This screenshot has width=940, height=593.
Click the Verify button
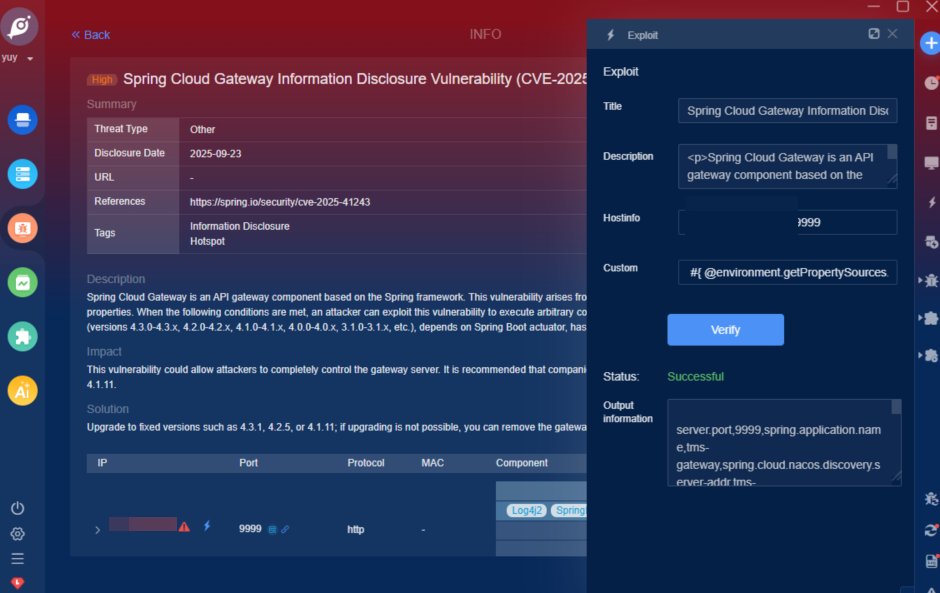[725, 330]
